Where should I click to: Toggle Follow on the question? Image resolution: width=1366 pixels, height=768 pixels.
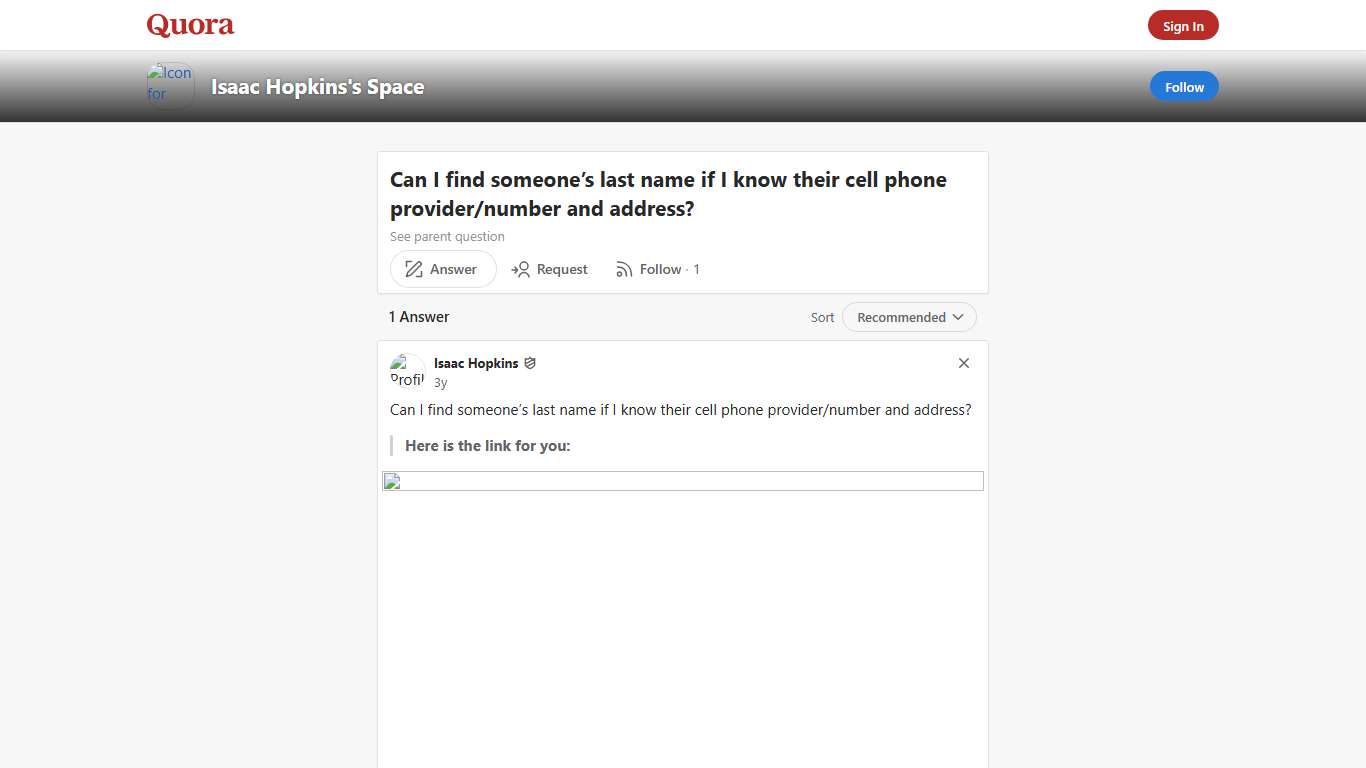662,269
